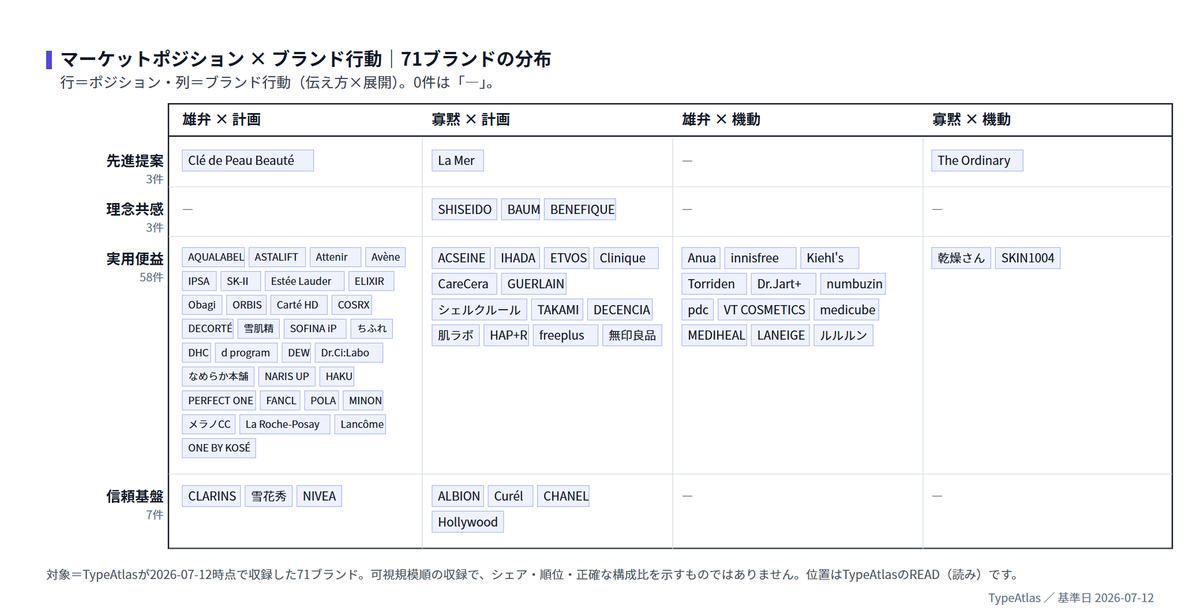Select the Dr.Jart+ chip

coord(781,283)
